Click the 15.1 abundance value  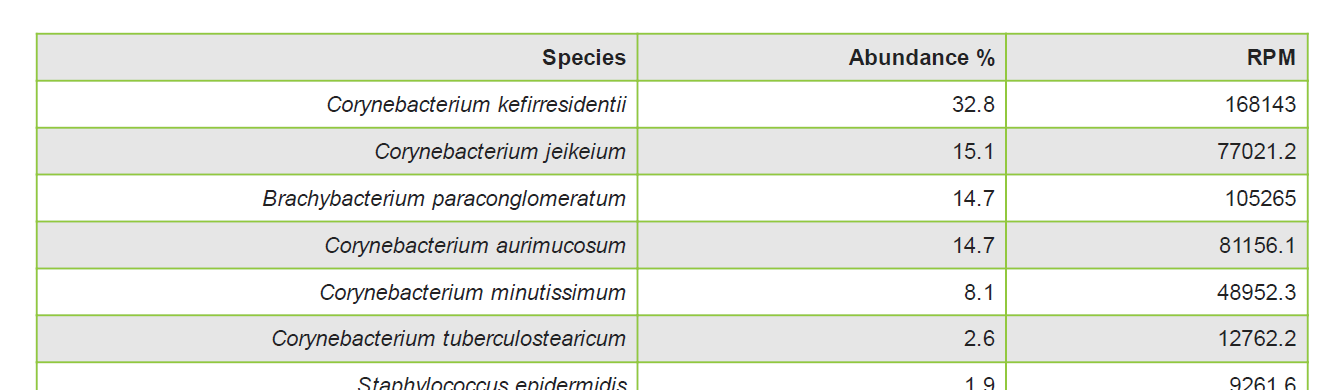click(973, 151)
